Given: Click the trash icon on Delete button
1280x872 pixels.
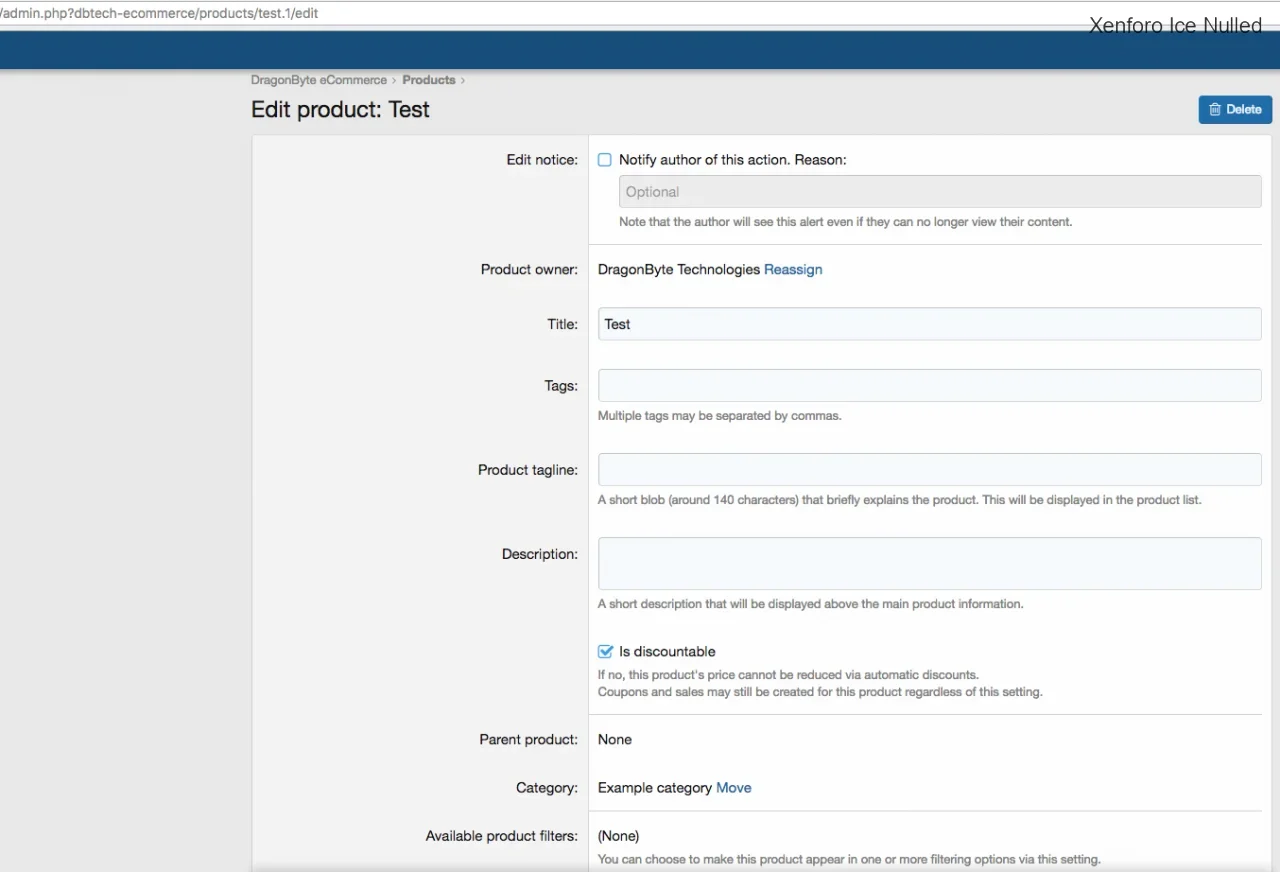Looking at the screenshot, I should (x=1214, y=110).
